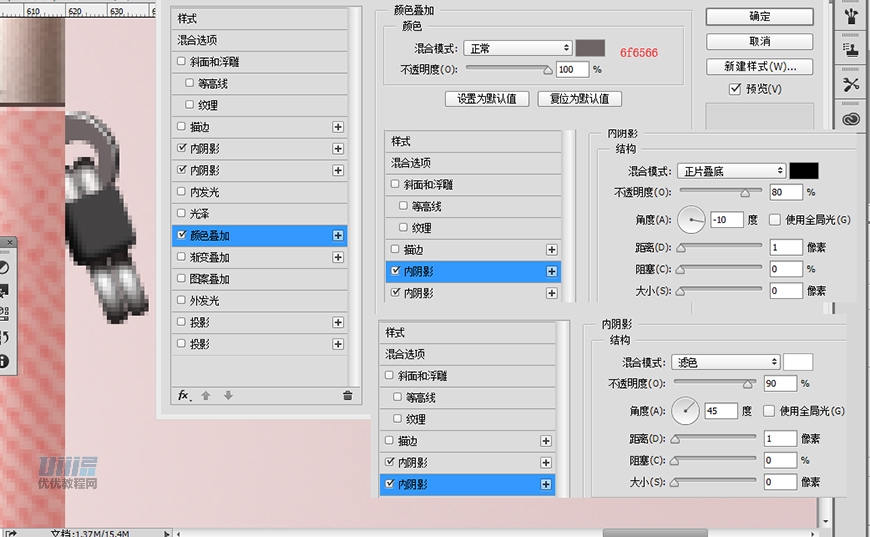The height and width of the screenshot is (537, 870).
Task: Move effect up with the up arrow icon
Action: pyautogui.click(x=206, y=396)
